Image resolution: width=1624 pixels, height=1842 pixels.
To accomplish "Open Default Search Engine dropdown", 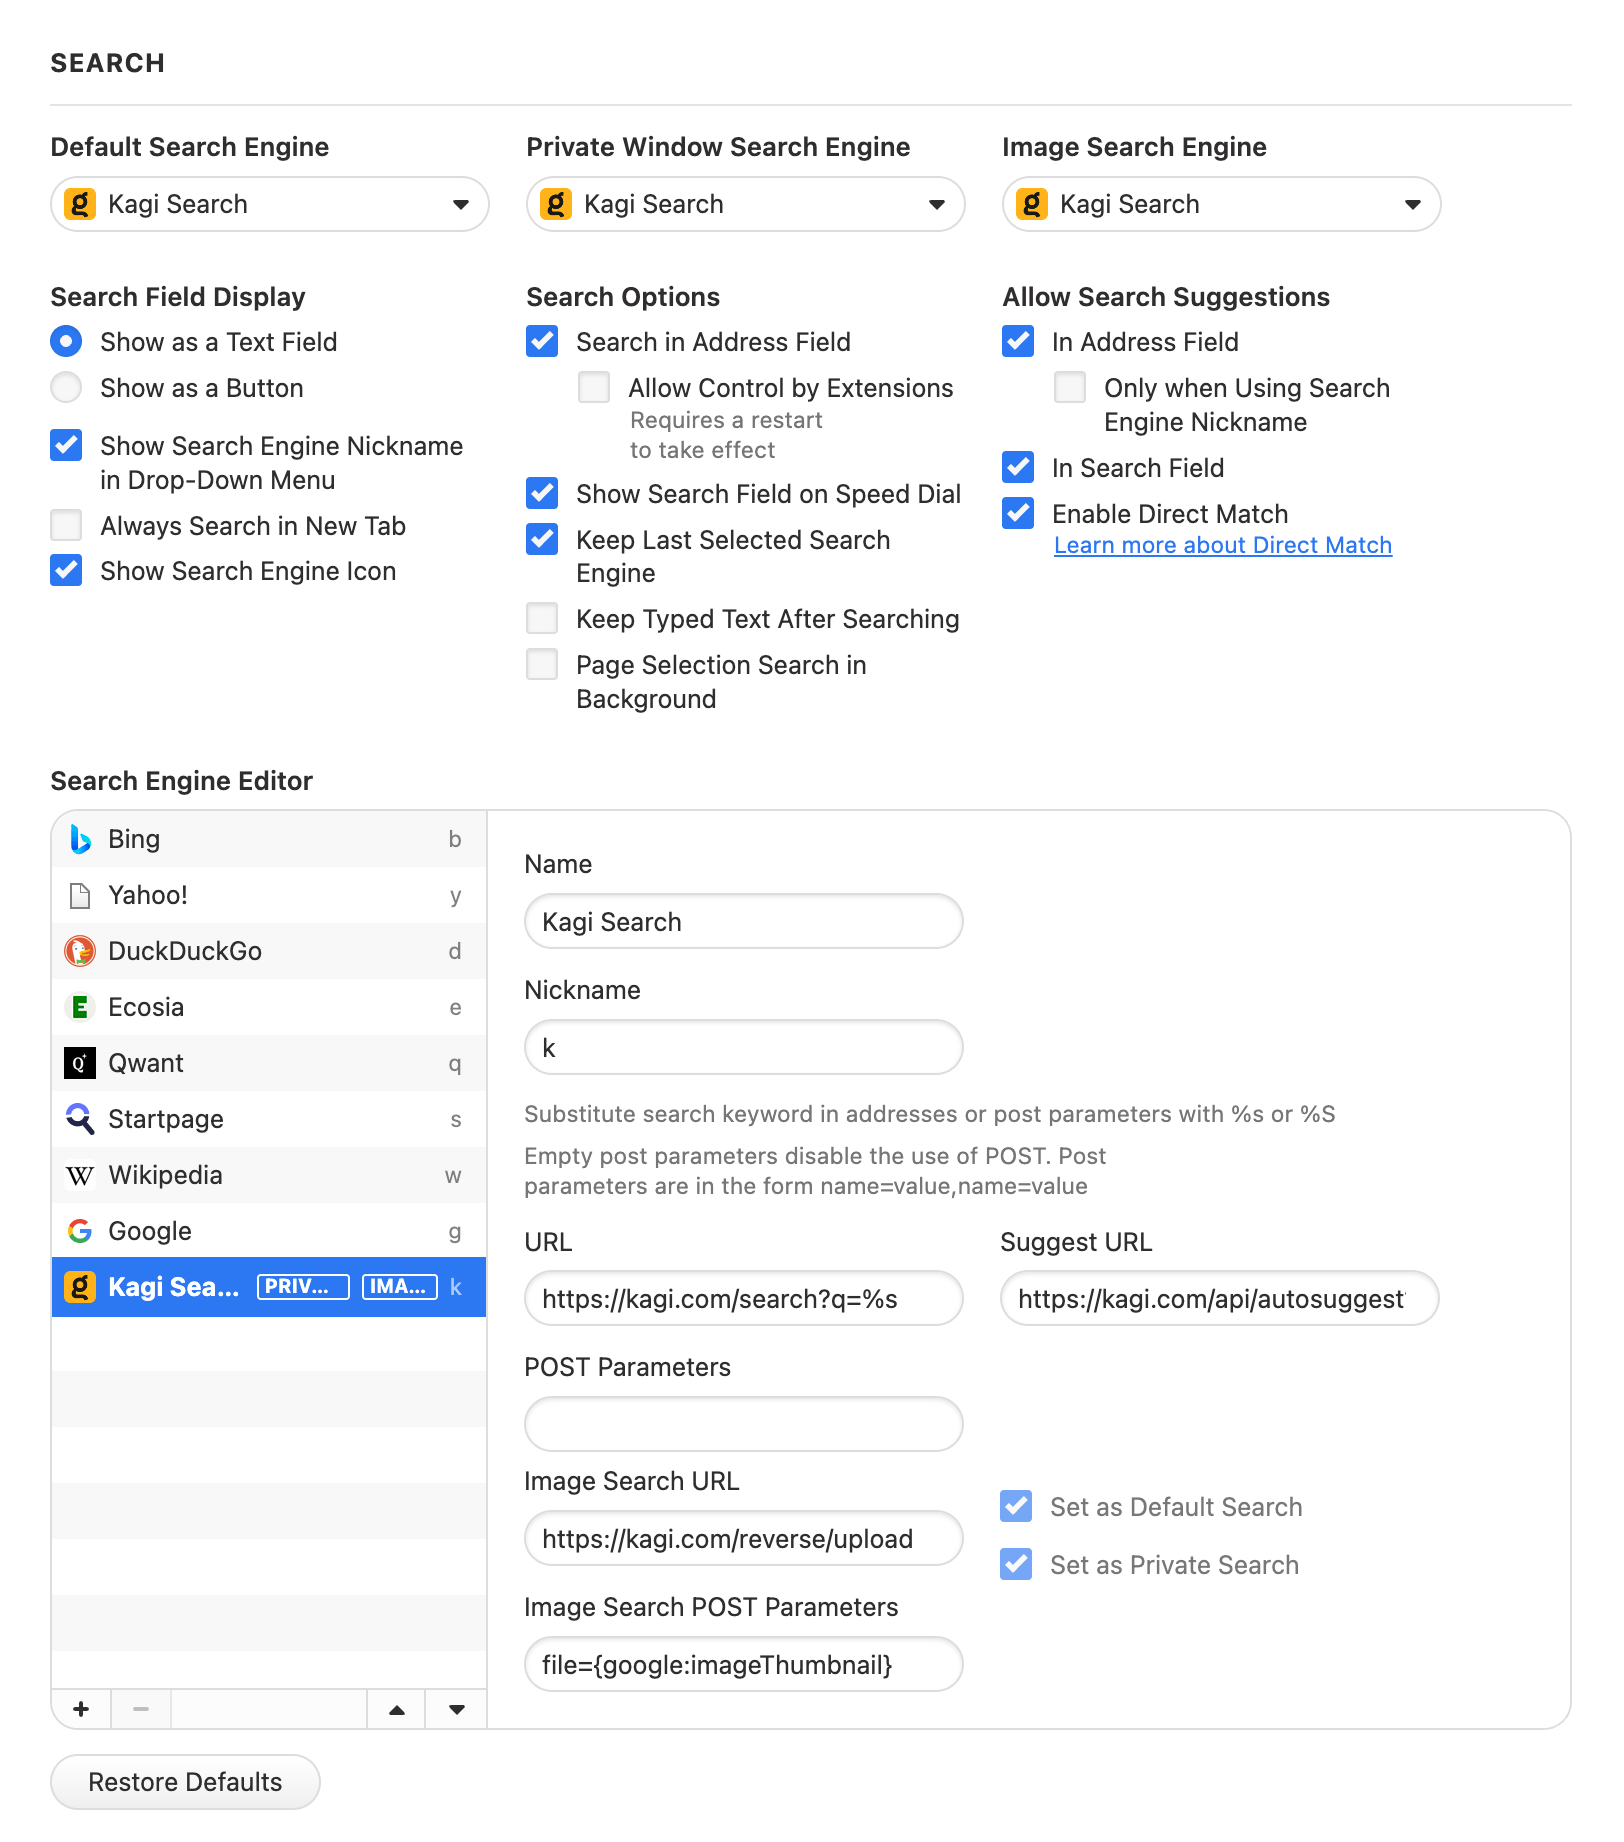I will [270, 204].
